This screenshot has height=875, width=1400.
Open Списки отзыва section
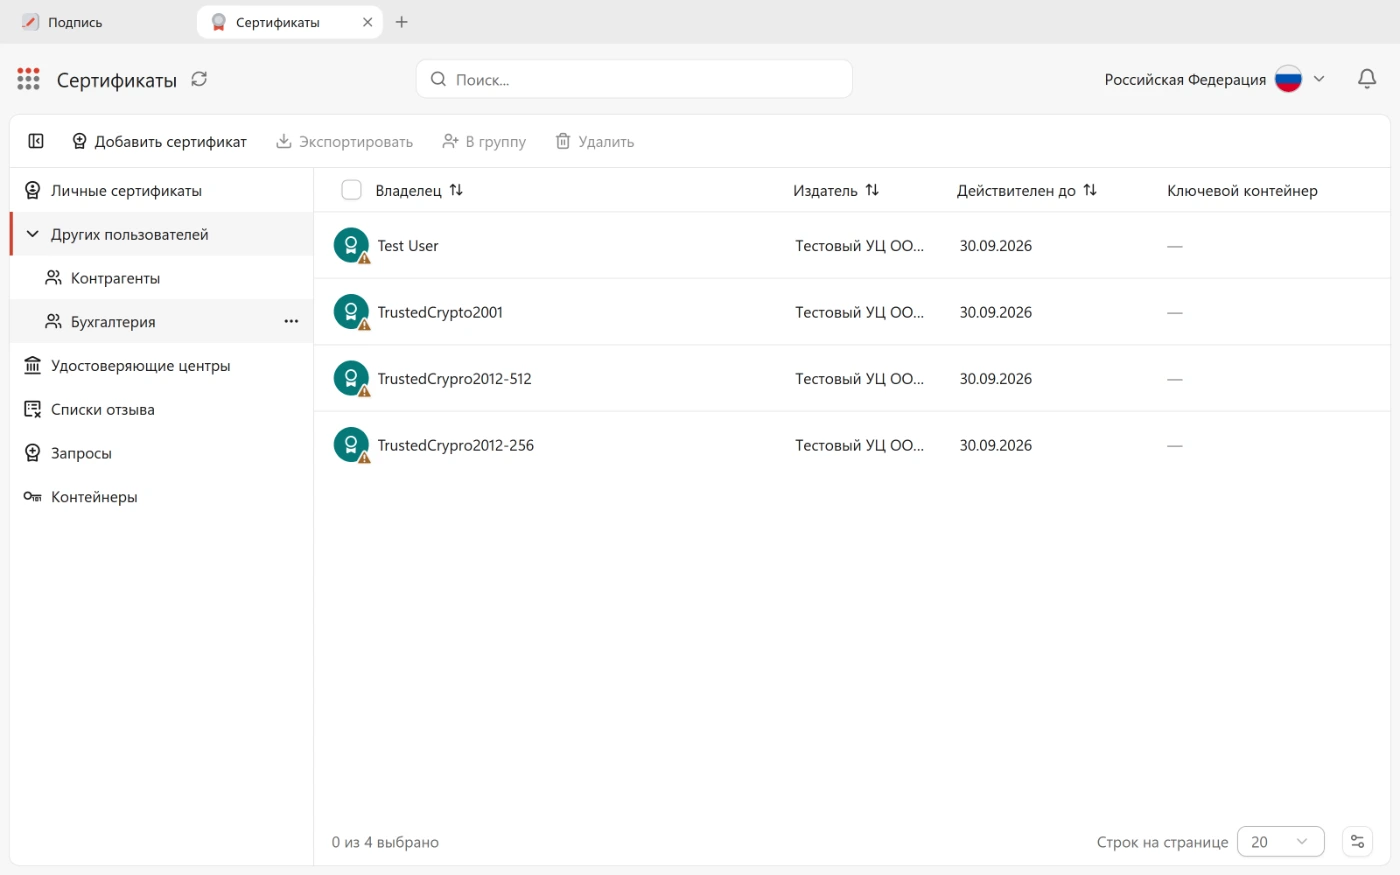161,409
